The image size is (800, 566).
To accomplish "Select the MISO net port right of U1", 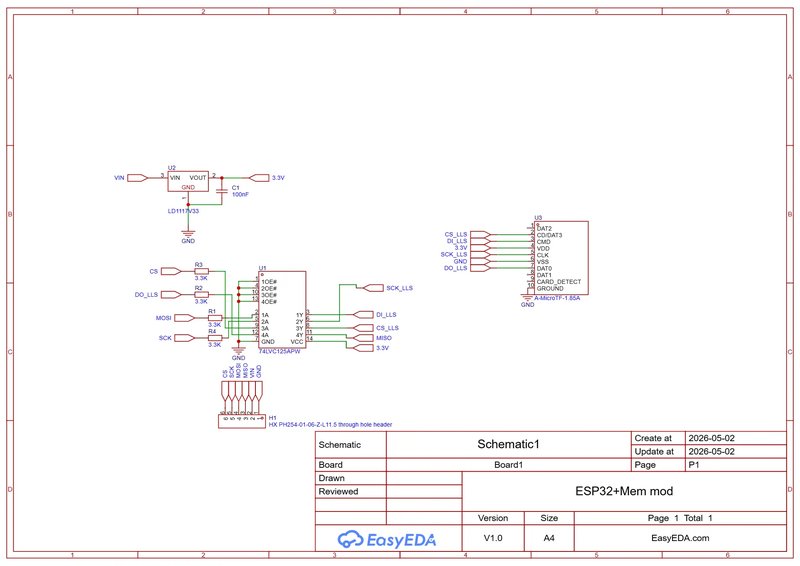I will 363,338.
